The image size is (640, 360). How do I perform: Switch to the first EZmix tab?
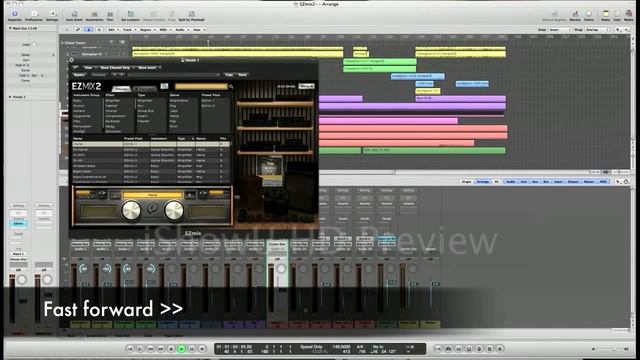click(121, 88)
